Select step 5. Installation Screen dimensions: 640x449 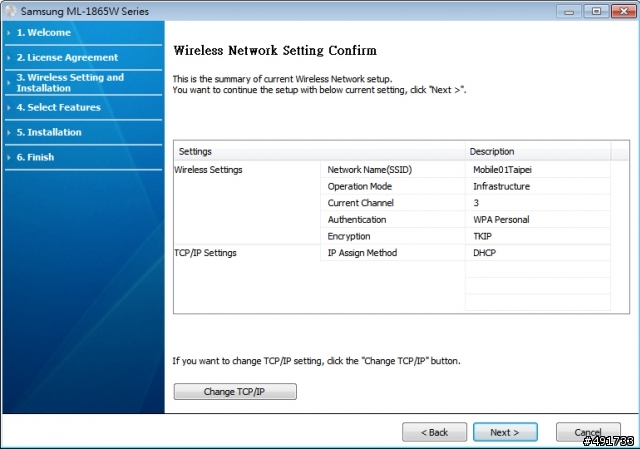(49, 132)
